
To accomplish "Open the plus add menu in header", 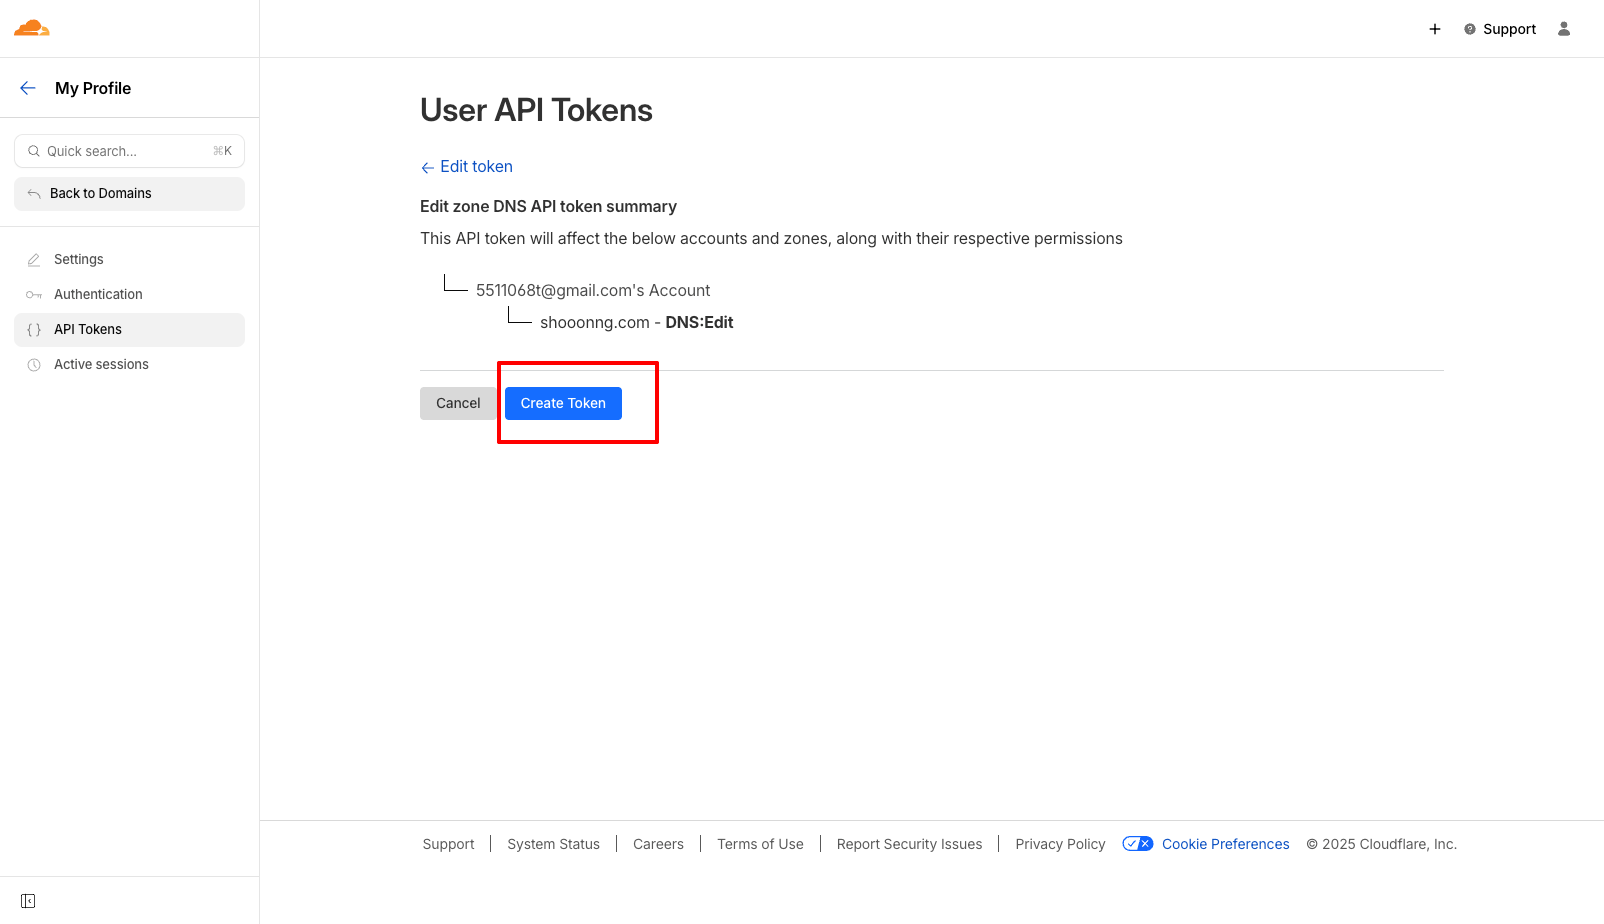I will (1435, 29).
